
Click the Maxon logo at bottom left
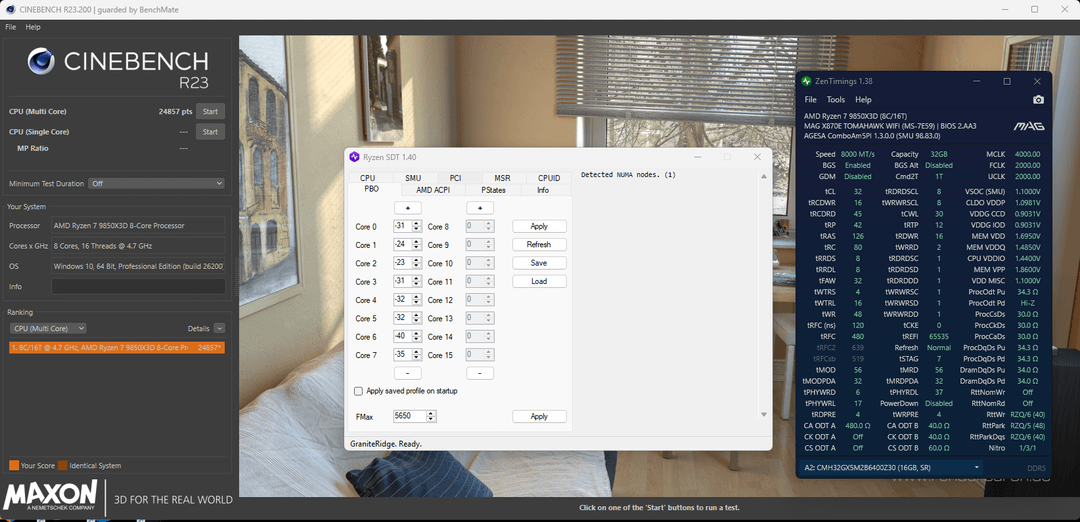pos(52,496)
